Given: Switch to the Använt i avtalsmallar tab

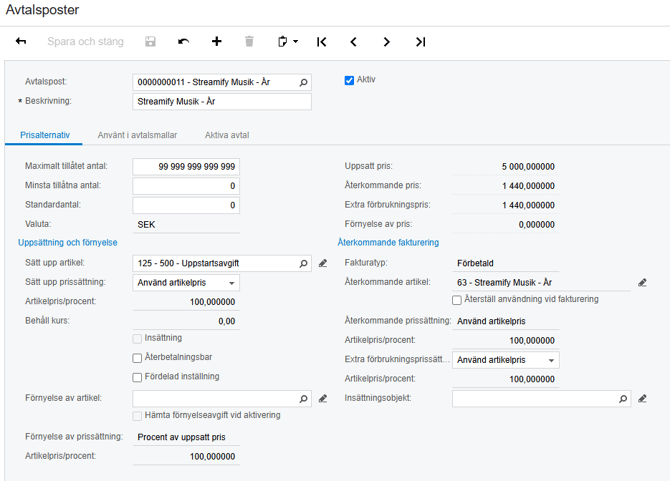Looking at the screenshot, I should (x=137, y=135).
